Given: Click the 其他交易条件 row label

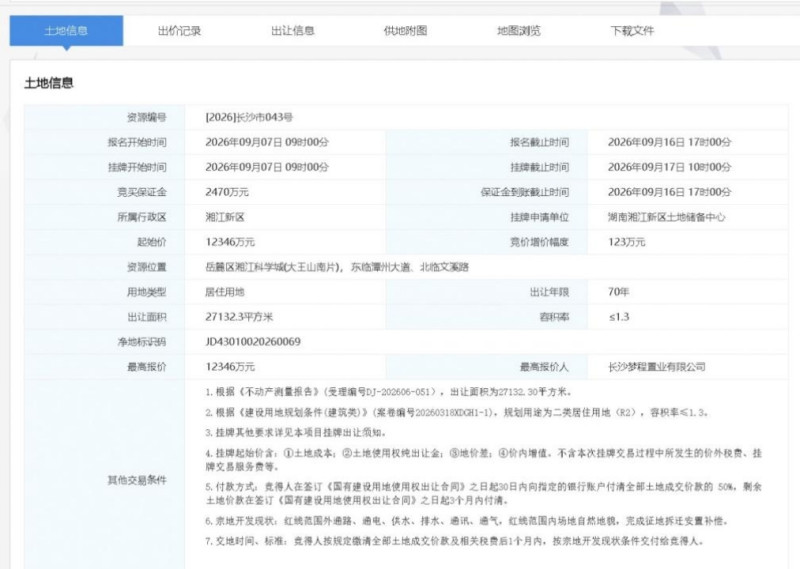Looking at the screenshot, I should tap(137, 480).
